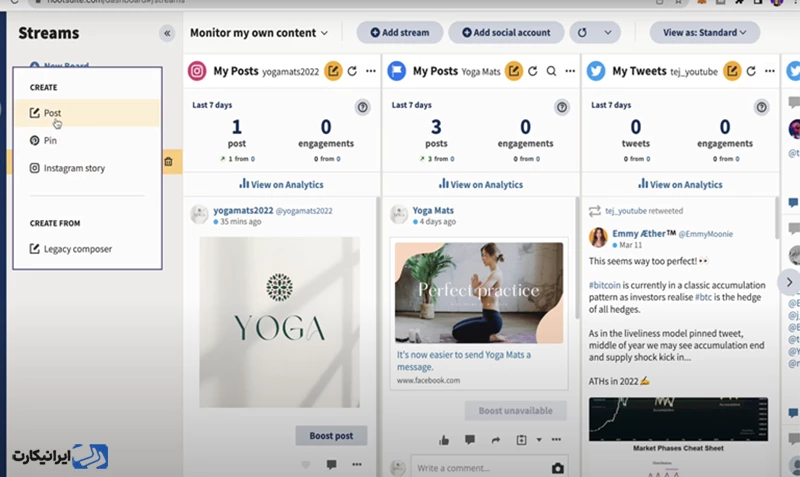This screenshot has width=800, height=477.
Task: Click the Write a comment field
Action: [475, 468]
